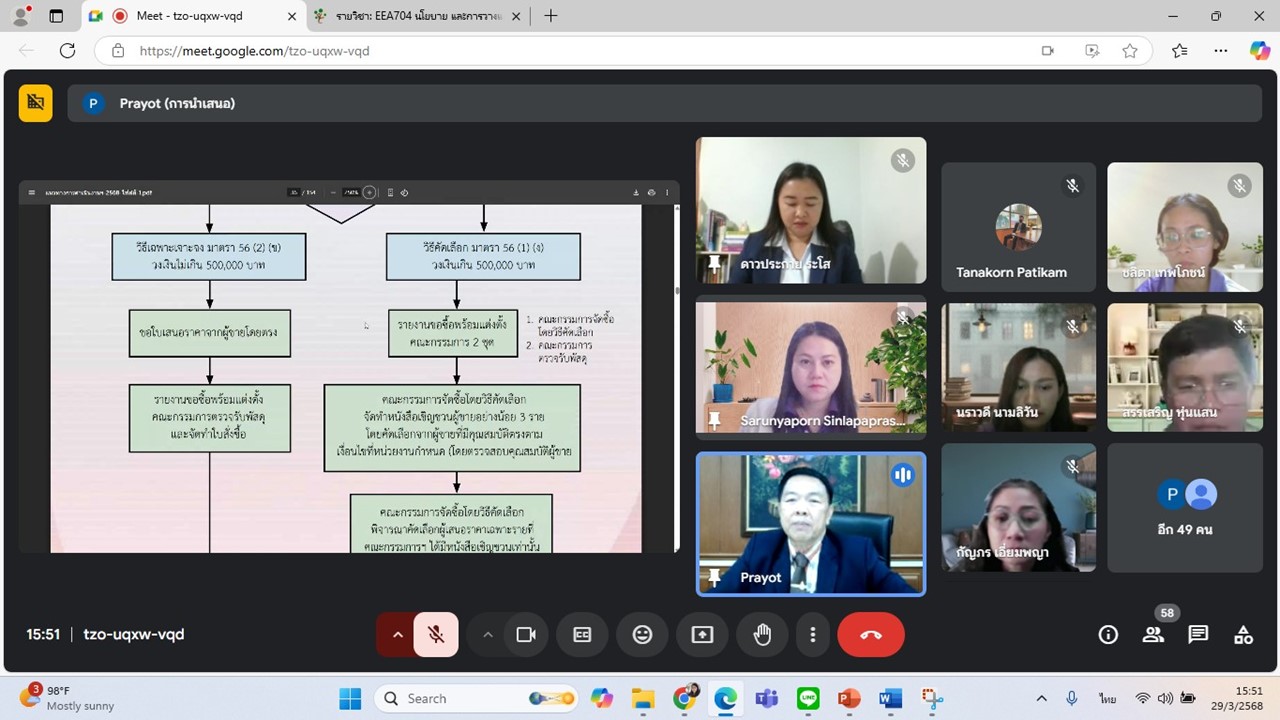The width and height of the screenshot is (1280, 720).
Task: Expand audio settings arrow beside the microphone
Action: click(x=397, y=634)
